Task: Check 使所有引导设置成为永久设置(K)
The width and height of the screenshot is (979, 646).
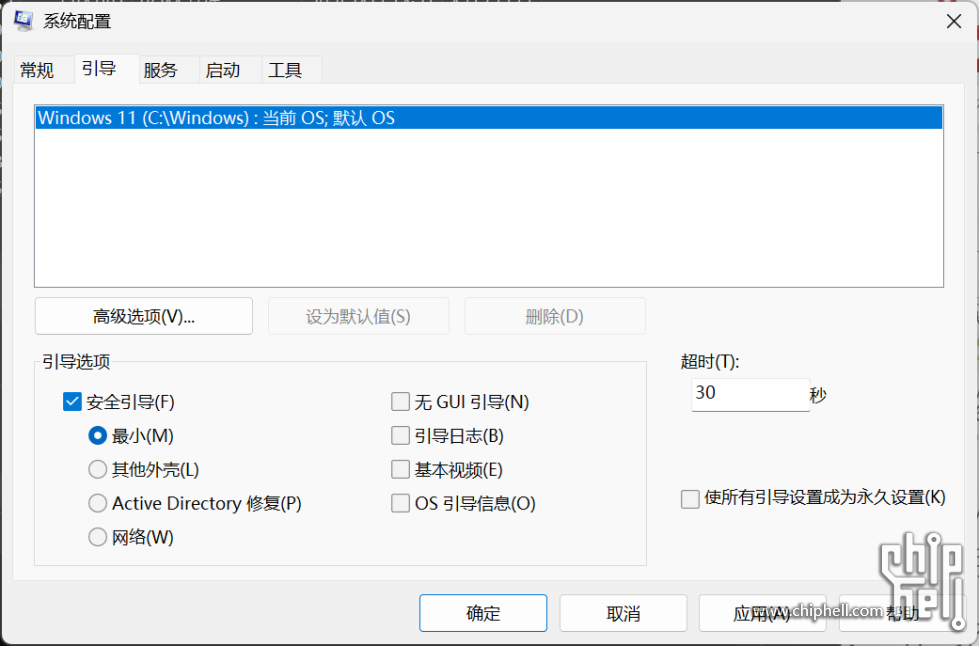Action: (690, 499)
